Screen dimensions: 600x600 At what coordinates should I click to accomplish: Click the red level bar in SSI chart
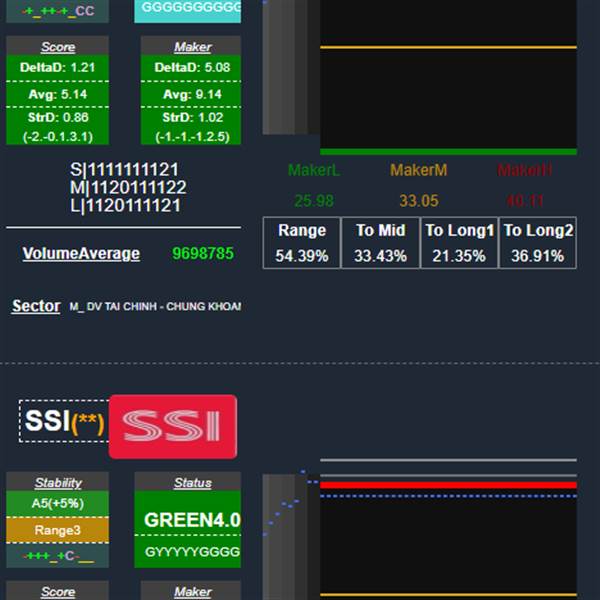[448, 485]
